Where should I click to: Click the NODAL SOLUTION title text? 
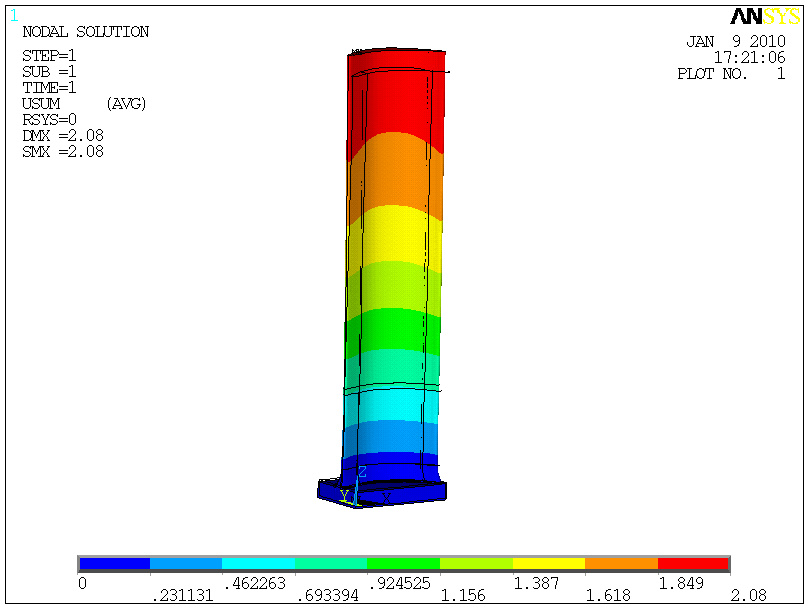pos(86,32)
